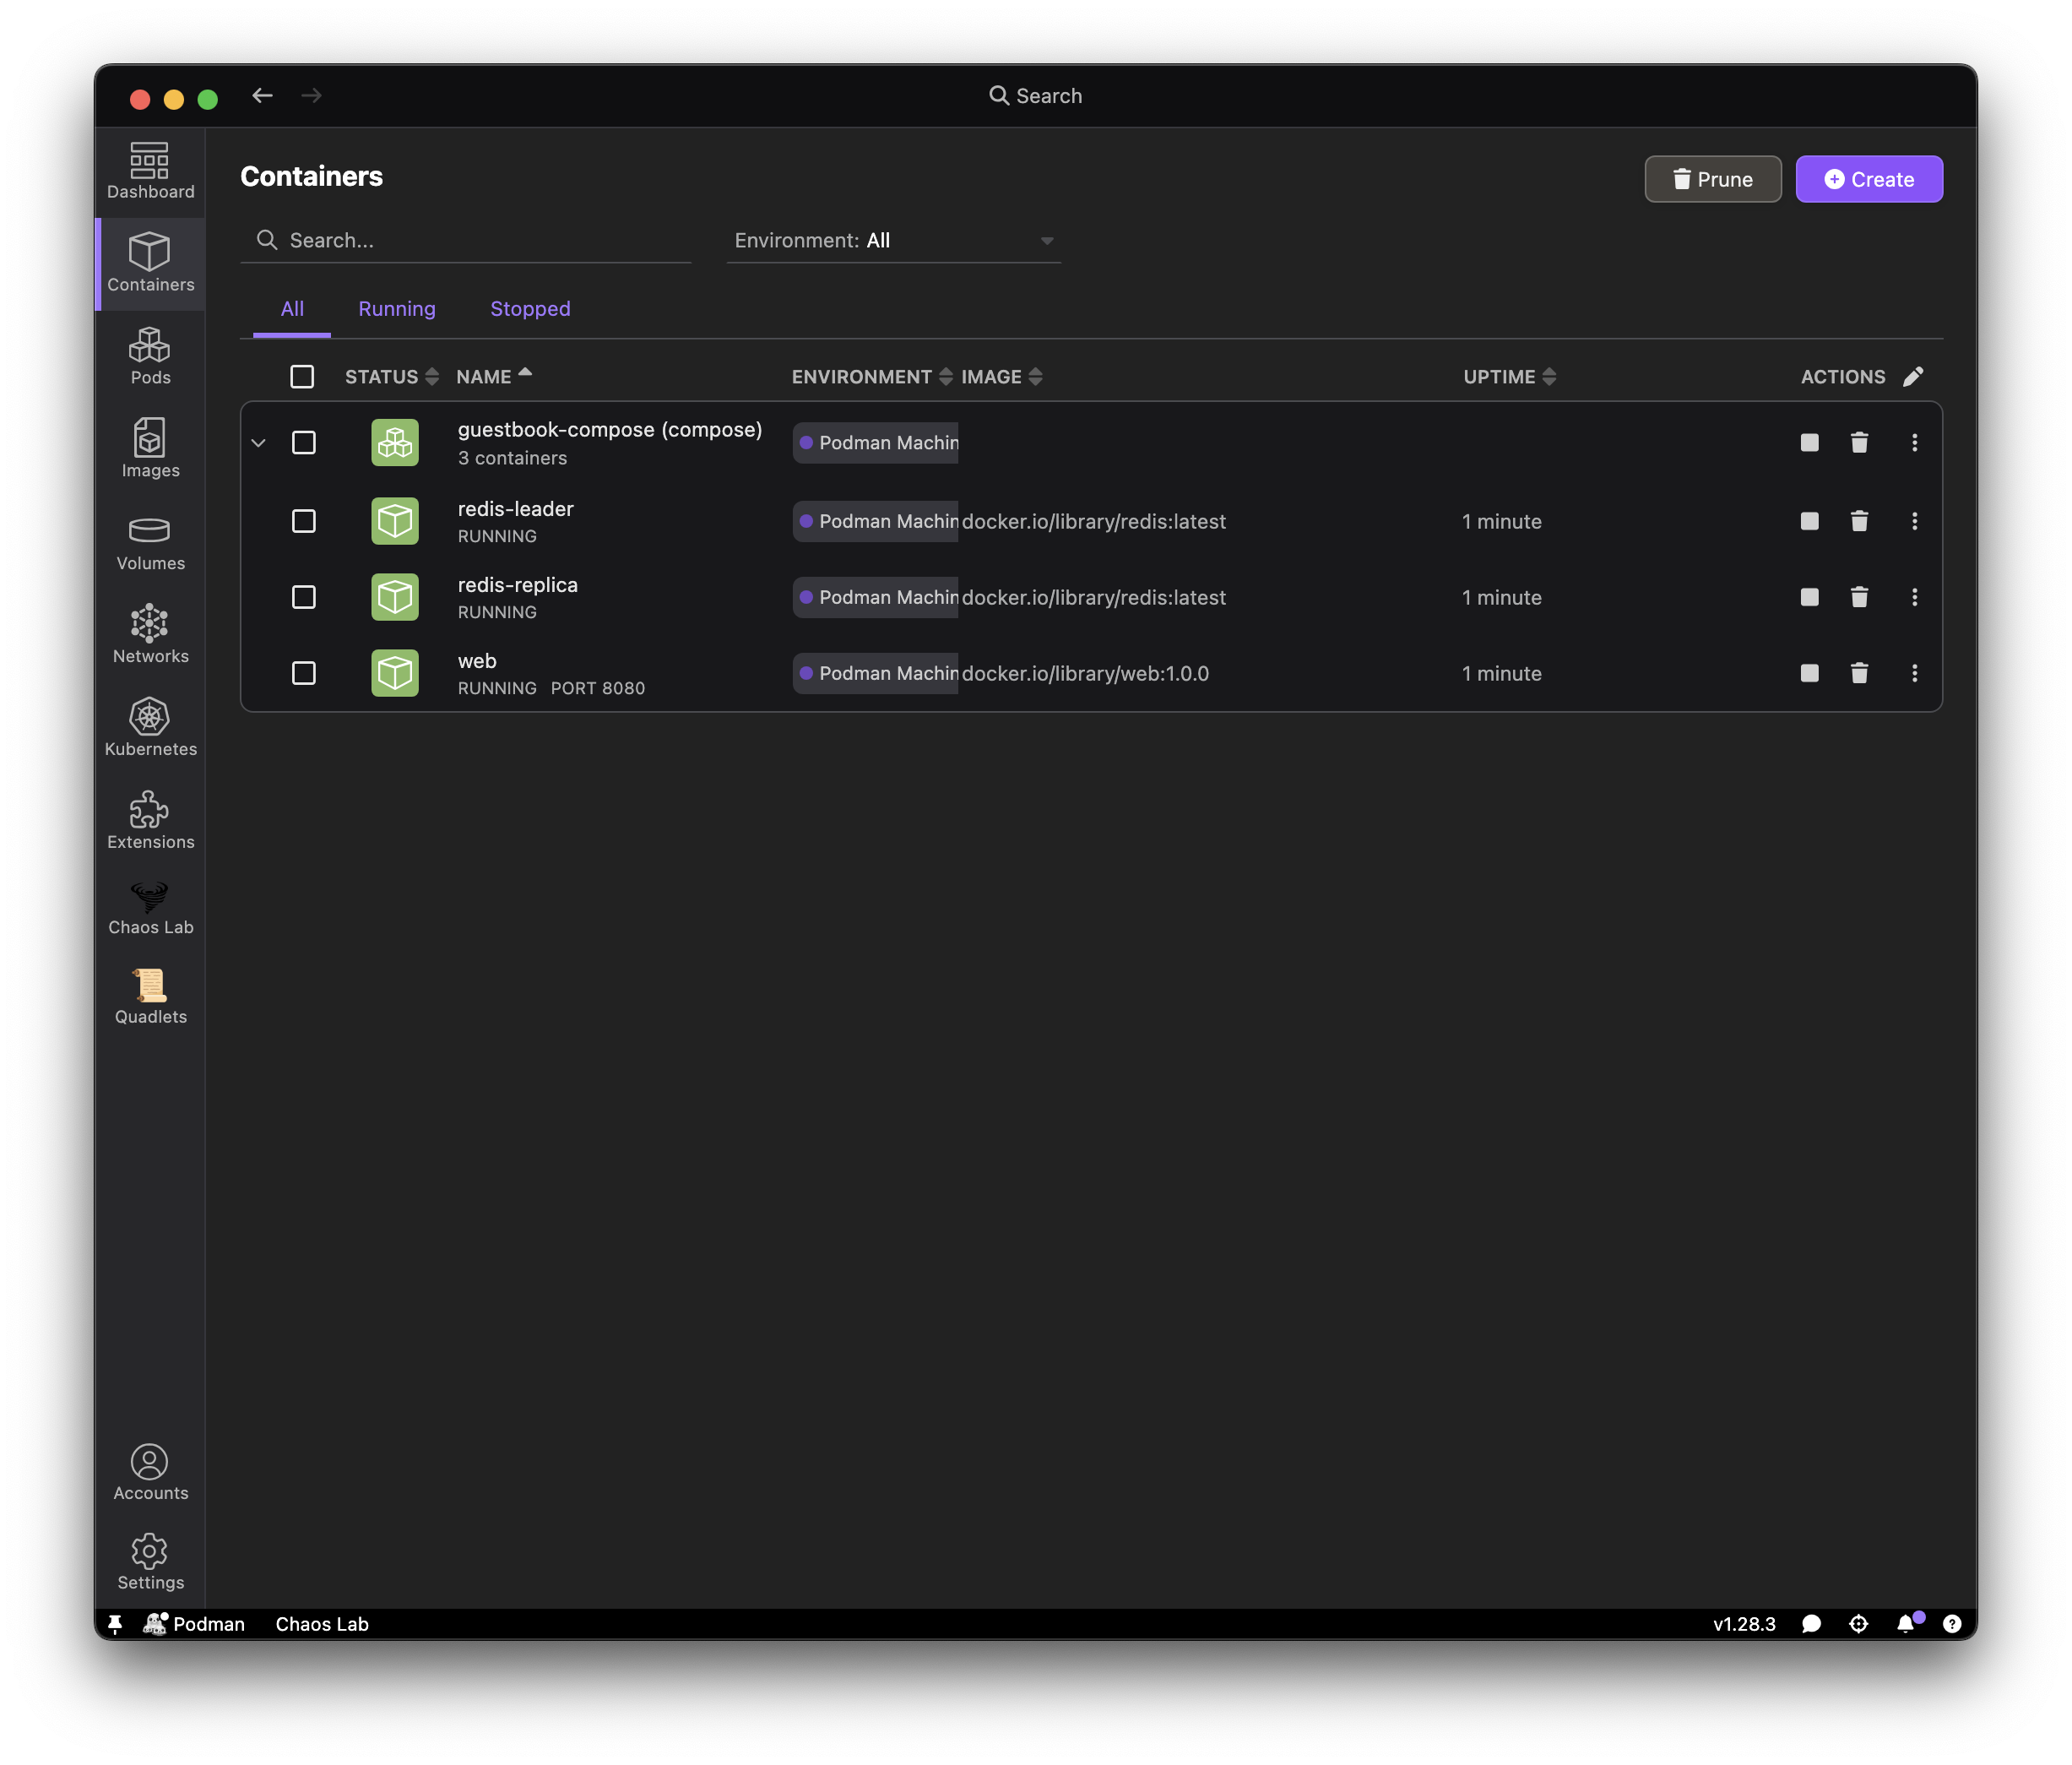Sort by the Image column
Viewport: 2072px width, 1765px height.
click(1001, 376)
